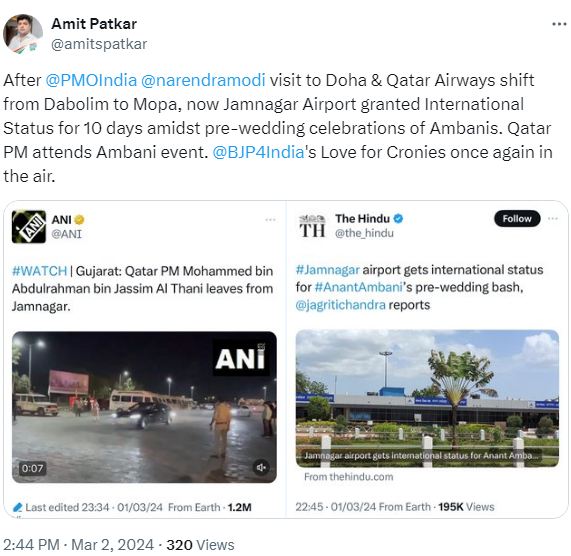Click the pencil edit-history icon
The image size is (571, 556).
pos(17,507)
